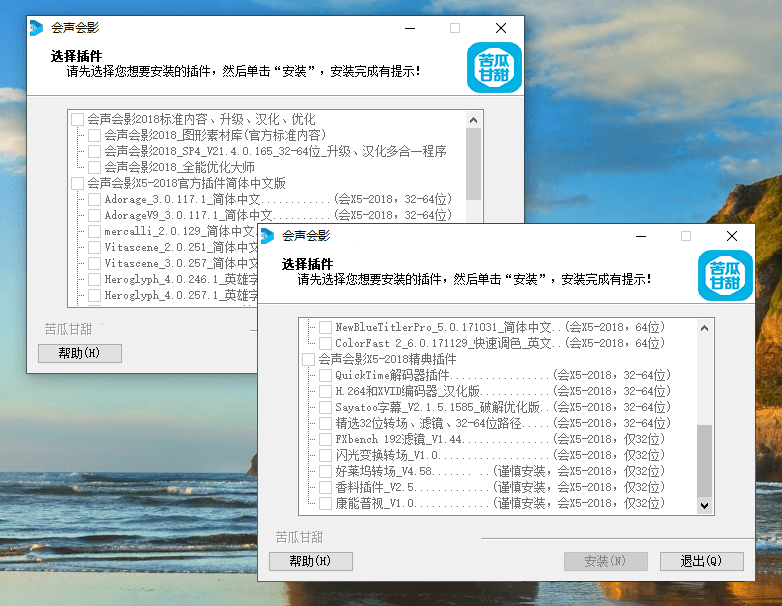Tick 会声会影X5-2018官方插件简体中文版 group checkbox
782x606 pixels.
pos(77,184)
